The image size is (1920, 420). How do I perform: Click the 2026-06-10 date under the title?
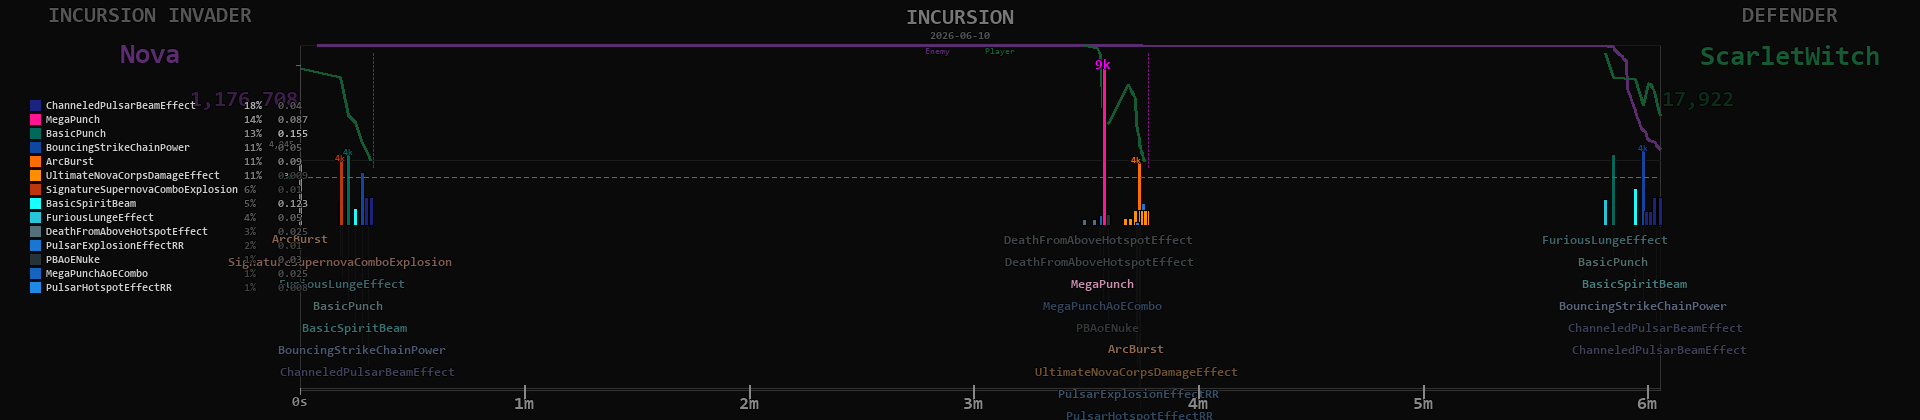click(x=960, y=35)
